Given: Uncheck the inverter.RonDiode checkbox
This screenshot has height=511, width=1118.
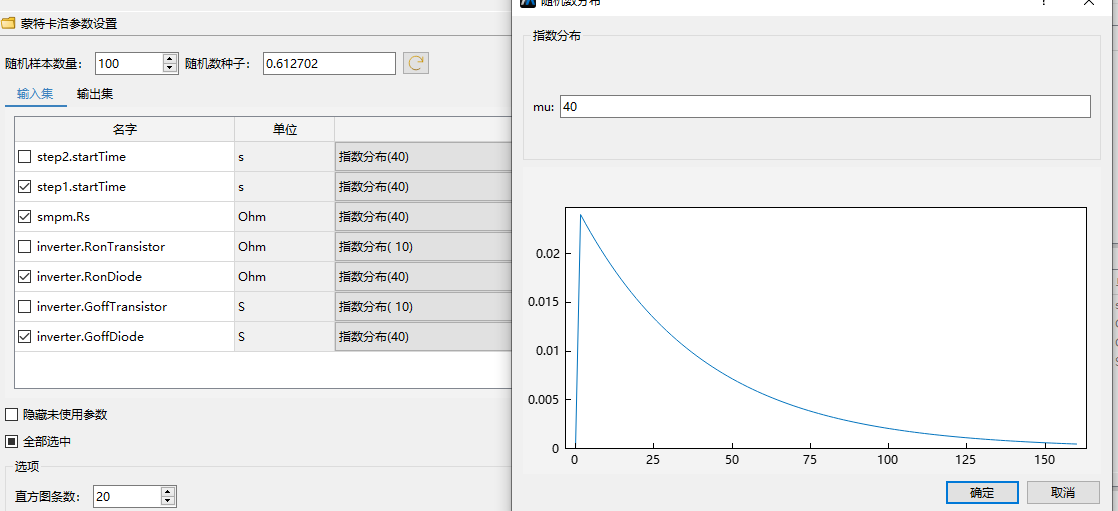Looking at the screenshot, I should point(24,277).
